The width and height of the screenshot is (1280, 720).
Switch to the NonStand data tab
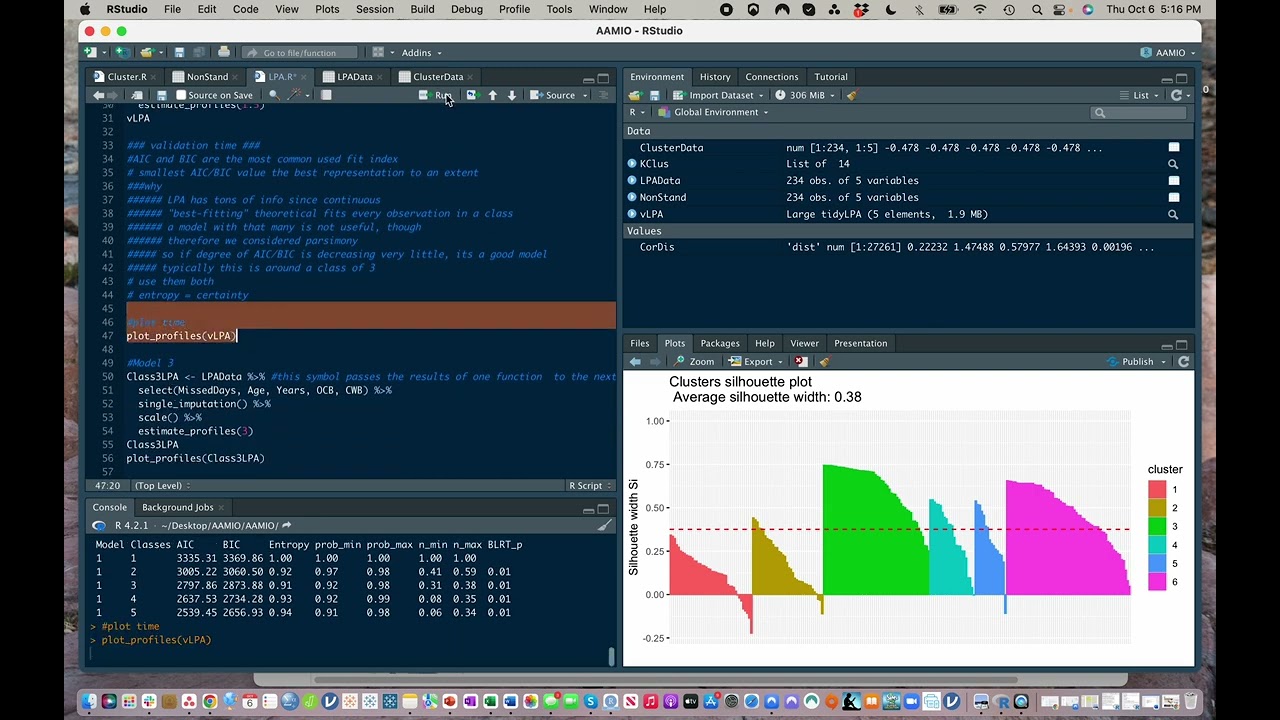(207, 77)
